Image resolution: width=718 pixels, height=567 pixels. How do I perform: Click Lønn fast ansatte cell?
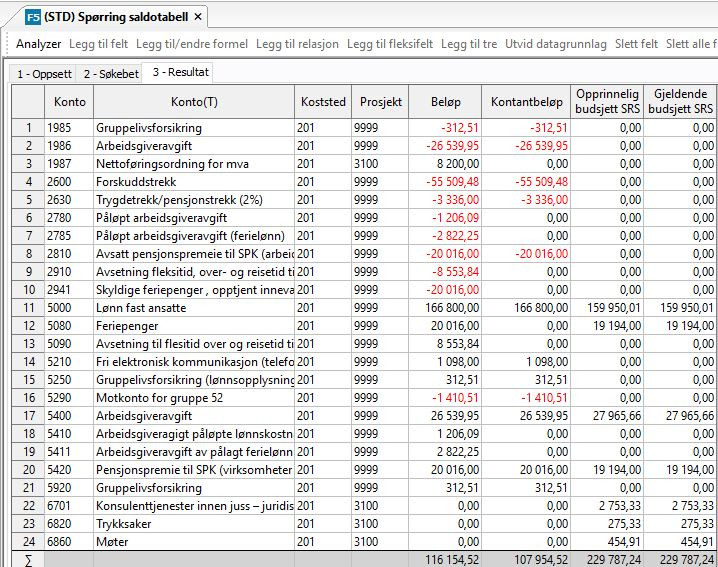[194, 308]
